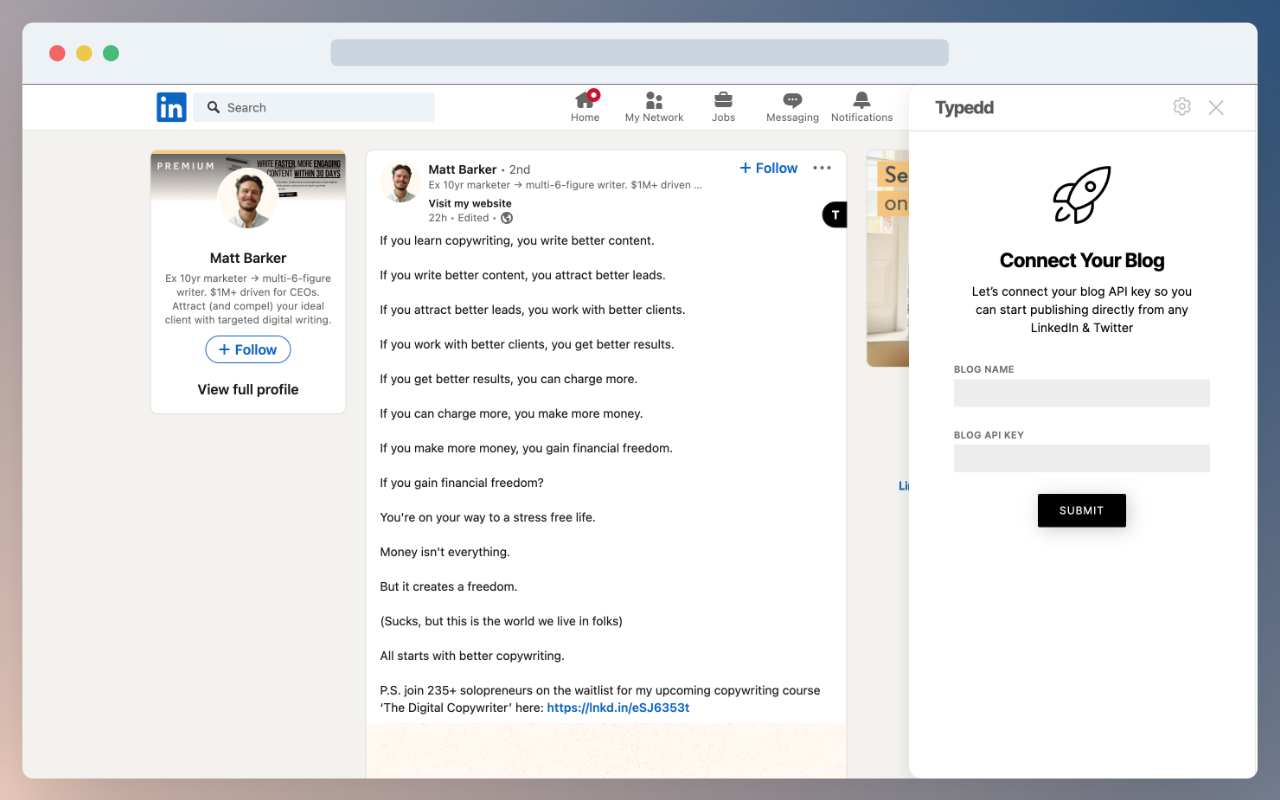The width and height of the screenshot is (1280, 800).
Task: Click the search magnifier in the search bar
Action: (212, 106)
